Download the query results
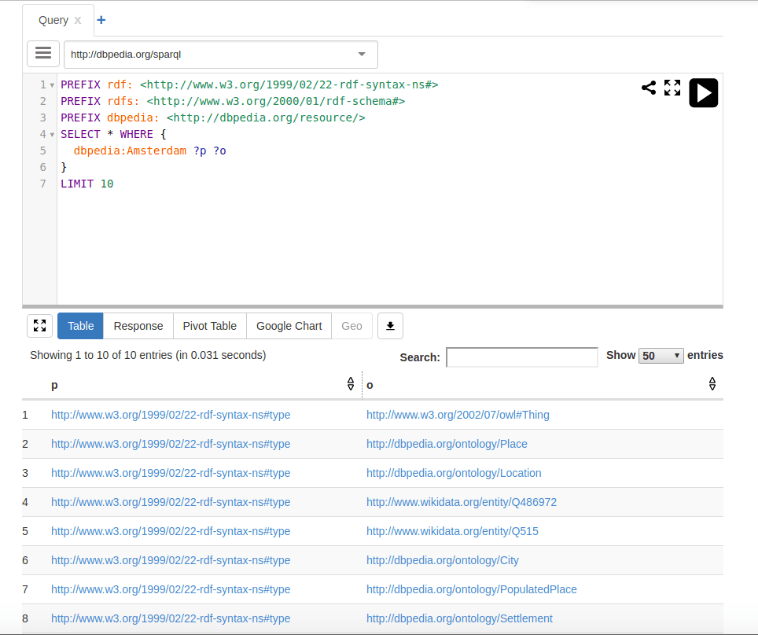 point(390,326)
